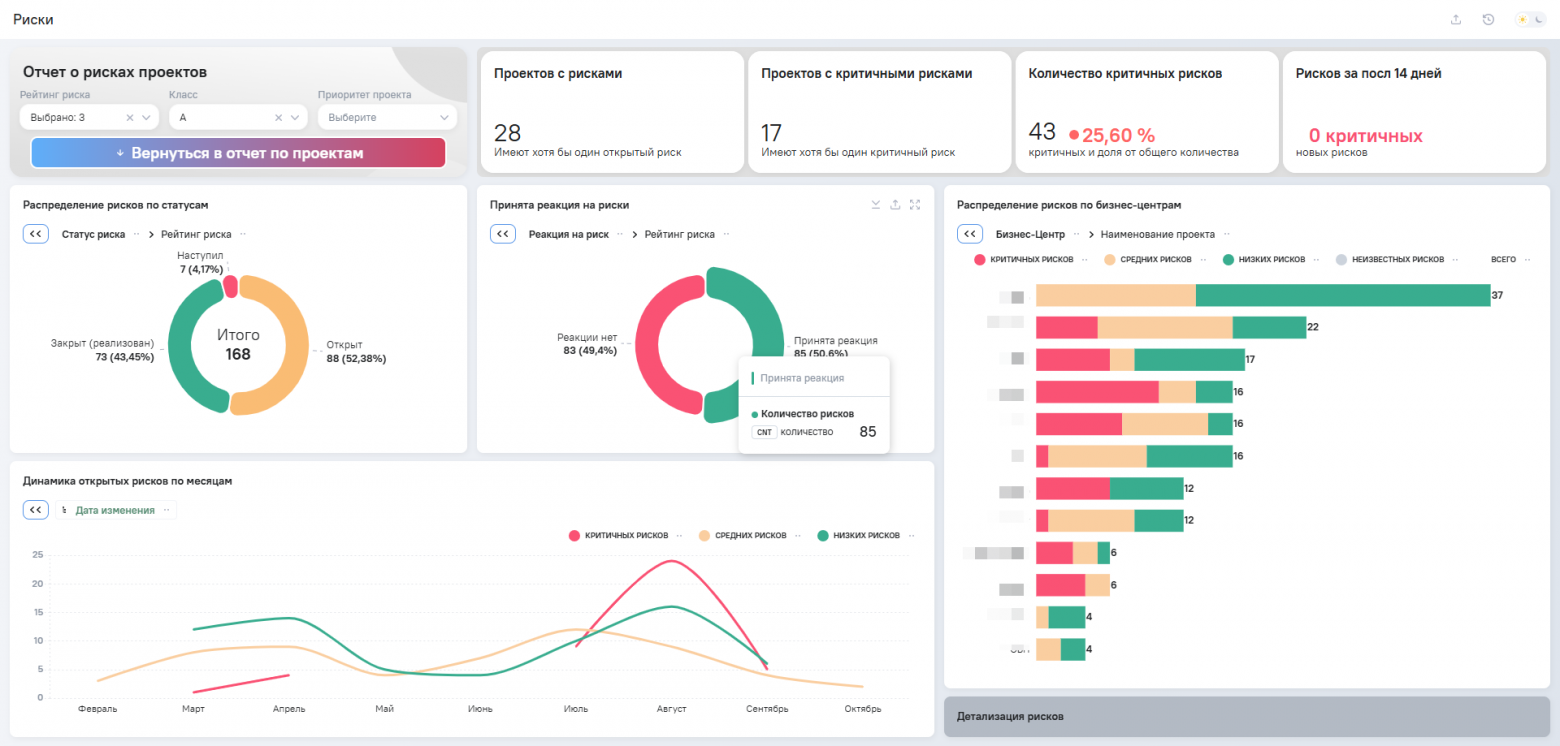Toggle 'Средних рисков' legend in monthly dynamics chart
The image size is (1560, 746).
(742, 536)
